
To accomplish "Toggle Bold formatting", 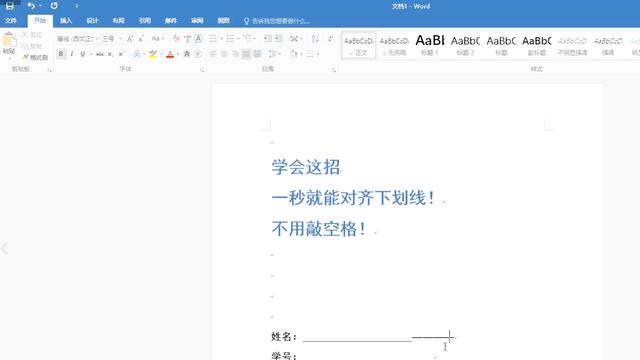I will [x=61, y=54].
